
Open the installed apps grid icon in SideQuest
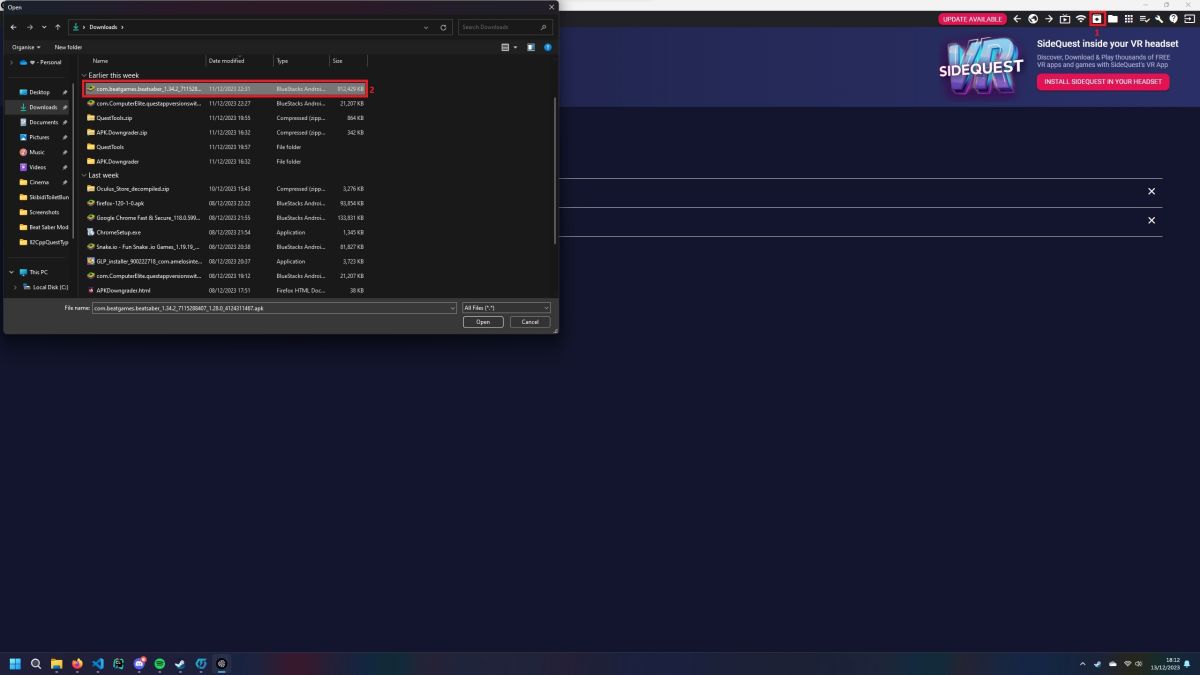click(1129, 19)
